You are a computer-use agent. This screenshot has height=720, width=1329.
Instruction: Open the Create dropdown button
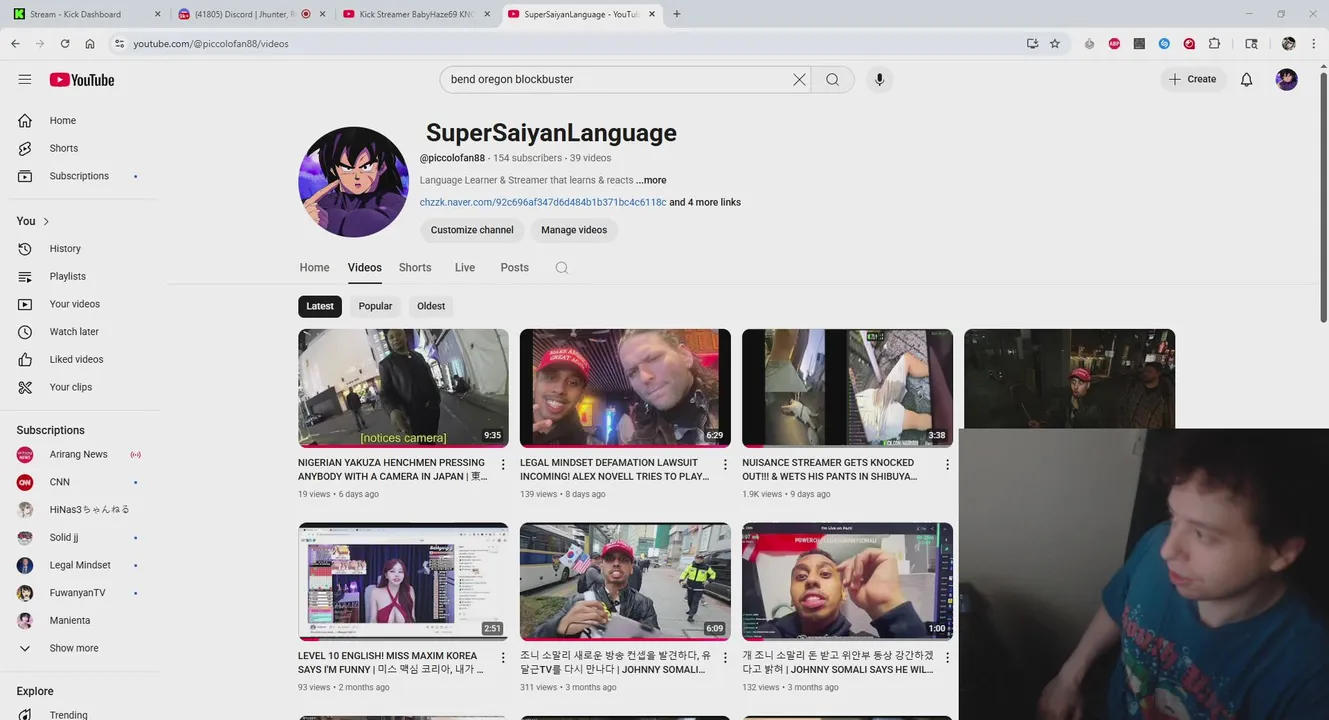click(1193, 80)
